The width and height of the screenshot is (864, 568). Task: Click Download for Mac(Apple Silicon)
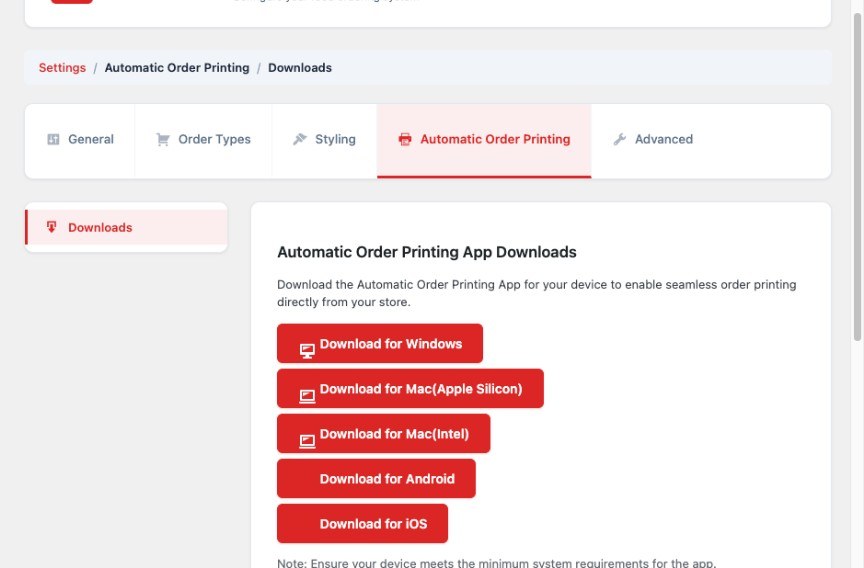pos(411,389)
